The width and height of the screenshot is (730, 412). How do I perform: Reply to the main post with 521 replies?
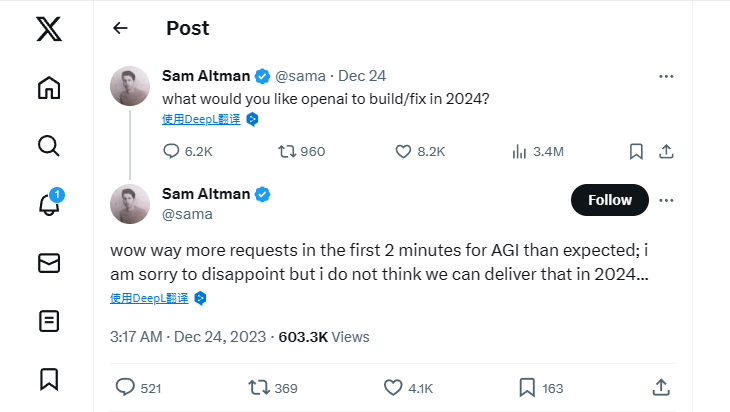125,387
